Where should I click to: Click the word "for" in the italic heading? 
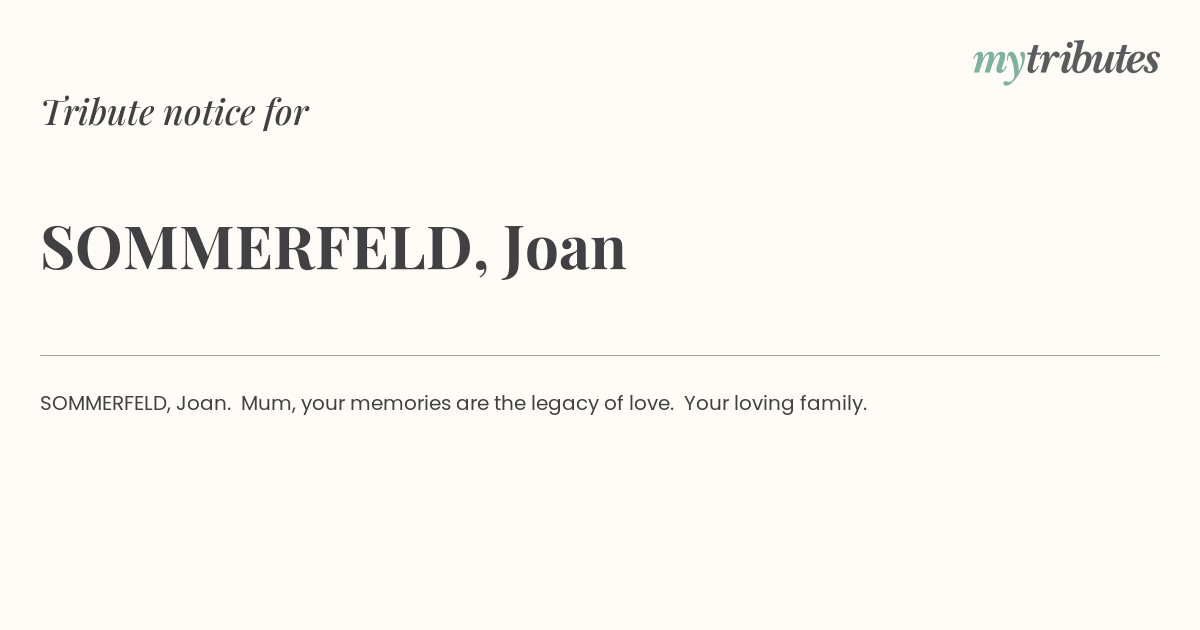(286, 112)
